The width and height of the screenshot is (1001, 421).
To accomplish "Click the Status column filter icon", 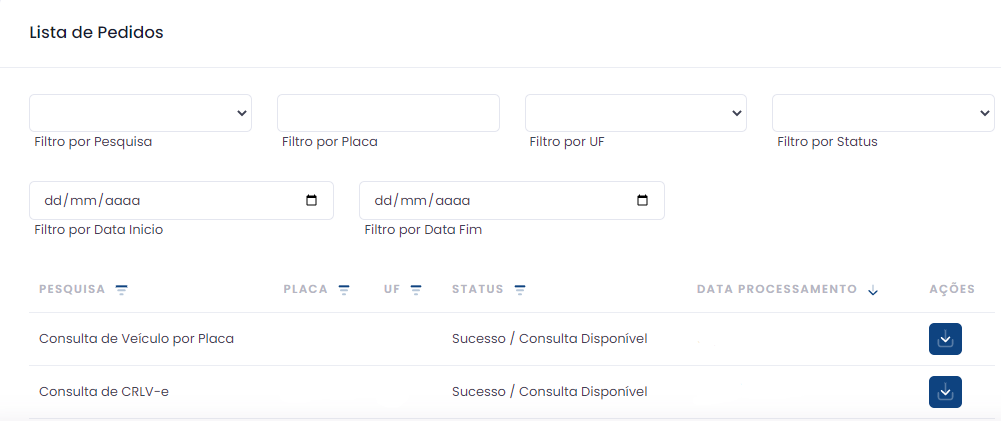I will (x=520, y=290).
